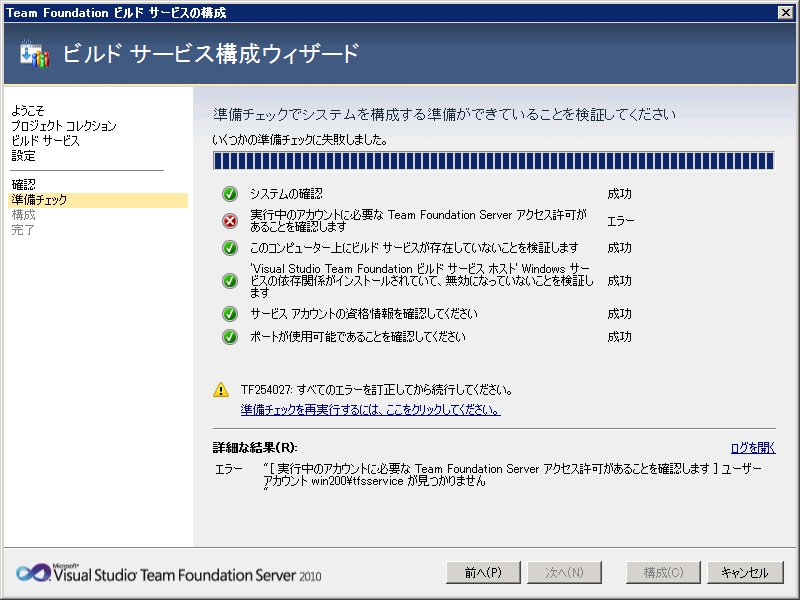Click the yellow warning icon next to TF254027
800x600 pixels.
221,390
